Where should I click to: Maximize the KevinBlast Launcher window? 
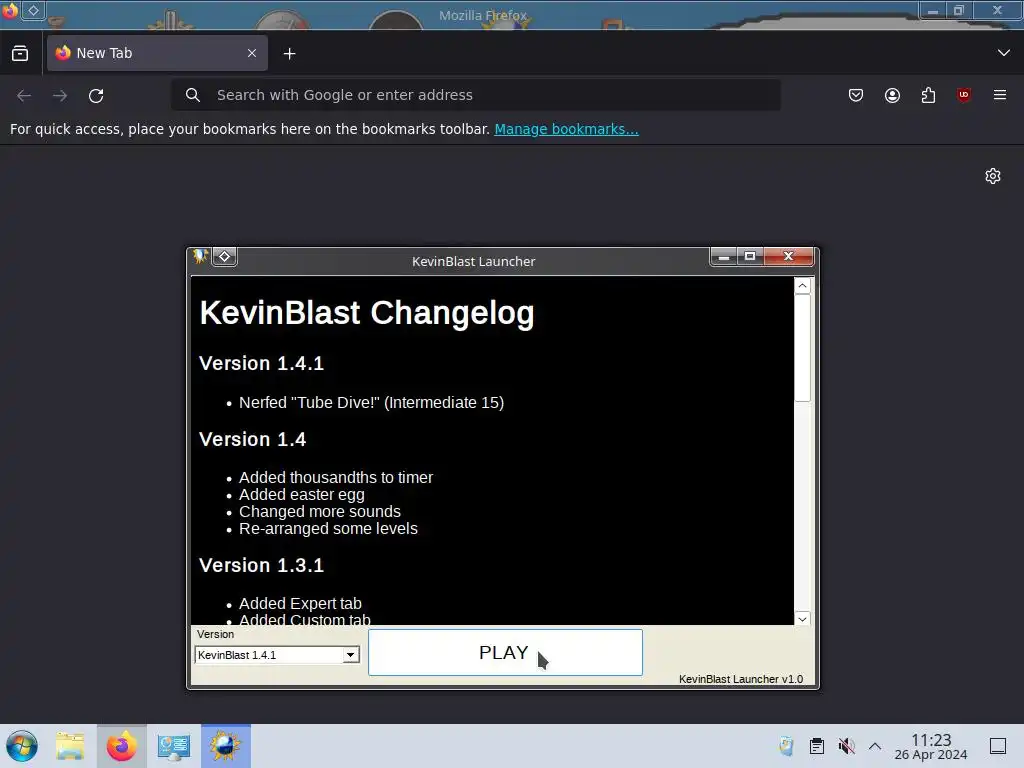[x=750, y=257]
